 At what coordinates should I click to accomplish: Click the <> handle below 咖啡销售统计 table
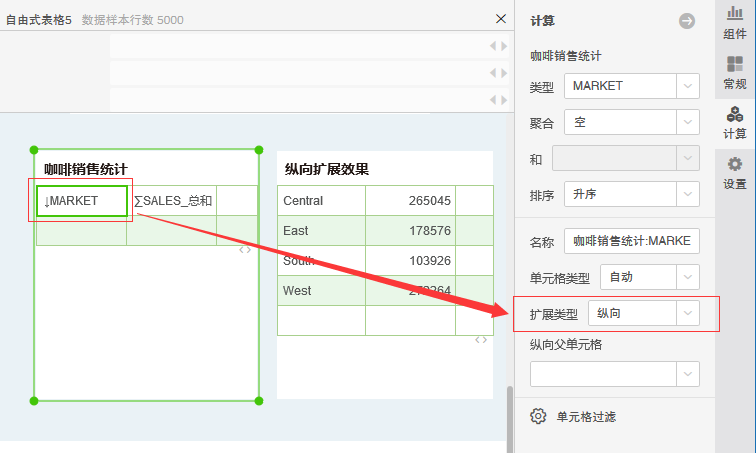[x=245, y=251]
